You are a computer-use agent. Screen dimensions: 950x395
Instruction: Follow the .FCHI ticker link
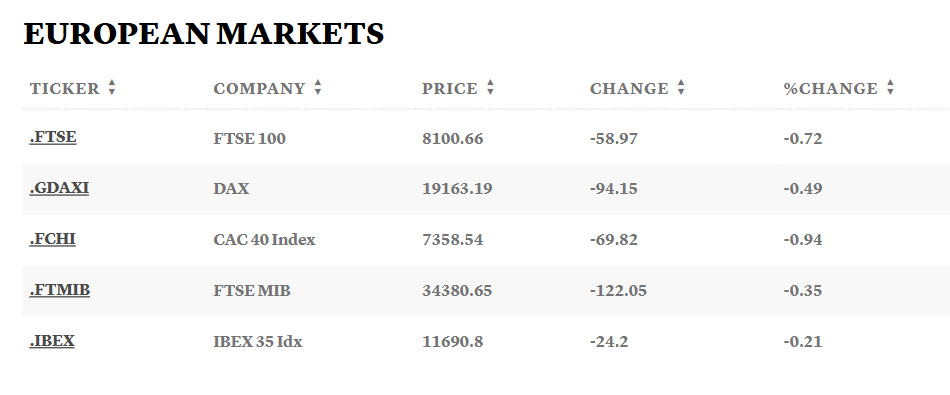(x=53, y=239)
